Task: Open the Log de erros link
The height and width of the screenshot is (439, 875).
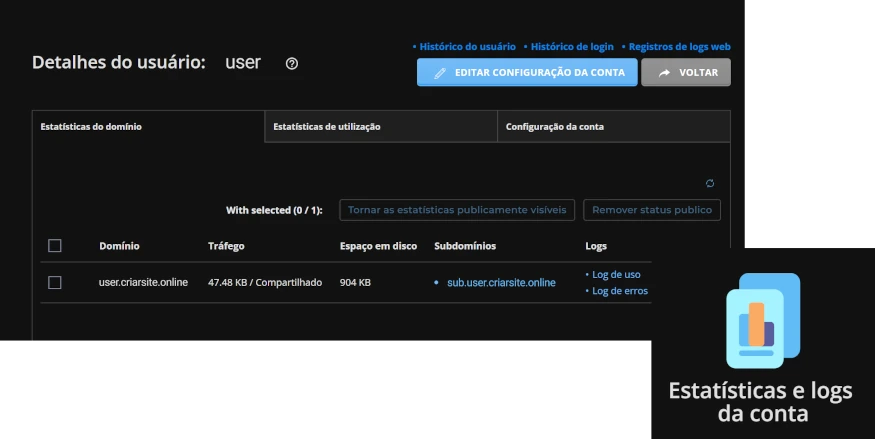Action: pyautogui.click(x=620, y=291)
